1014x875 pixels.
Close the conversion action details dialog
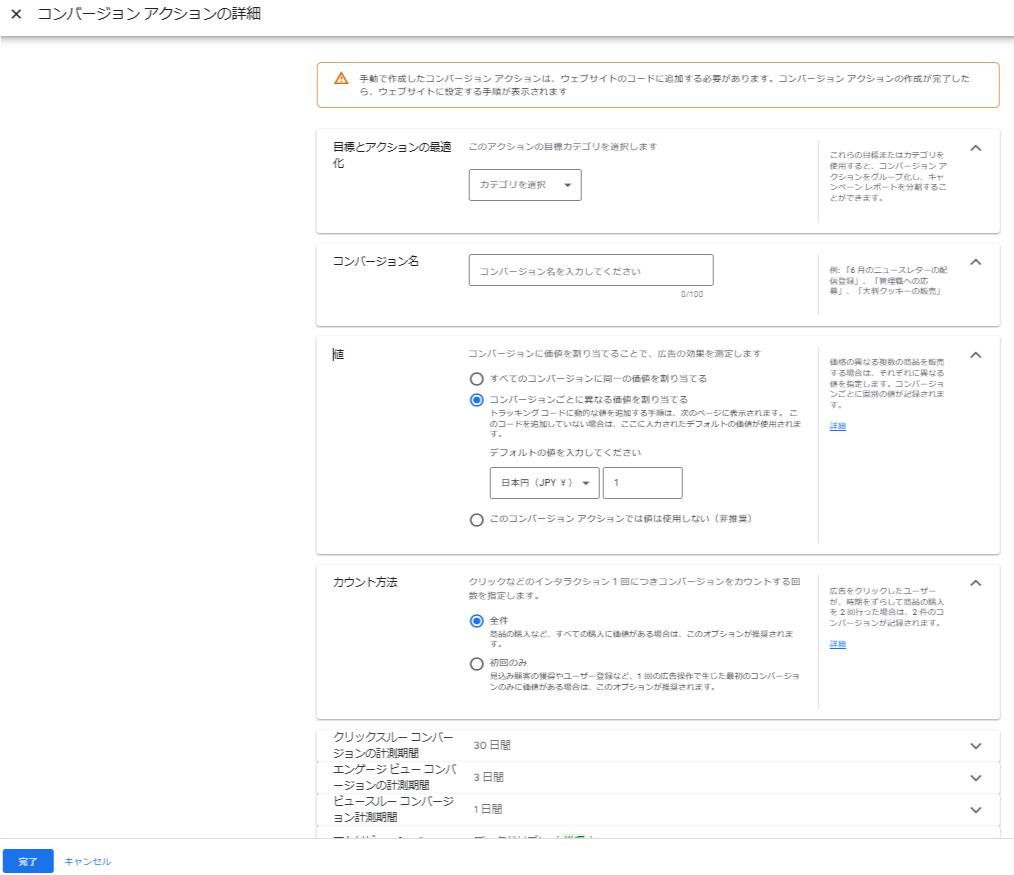(16, 16)
